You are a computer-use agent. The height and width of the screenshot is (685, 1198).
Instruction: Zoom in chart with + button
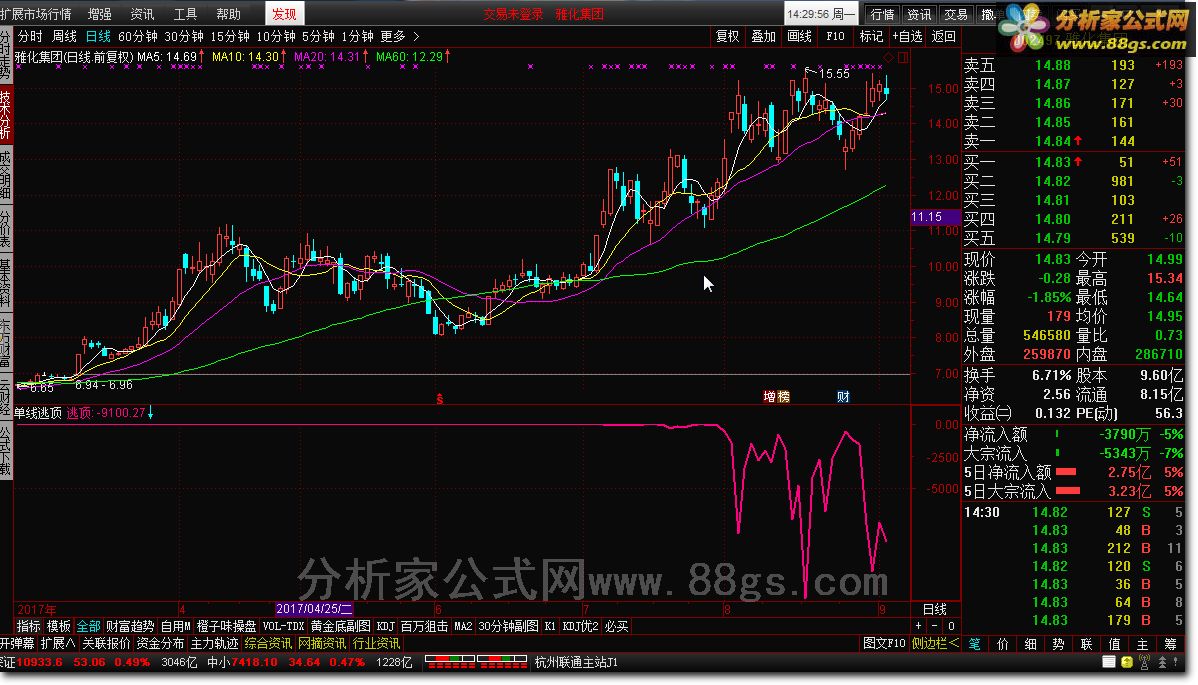(919, 626)
